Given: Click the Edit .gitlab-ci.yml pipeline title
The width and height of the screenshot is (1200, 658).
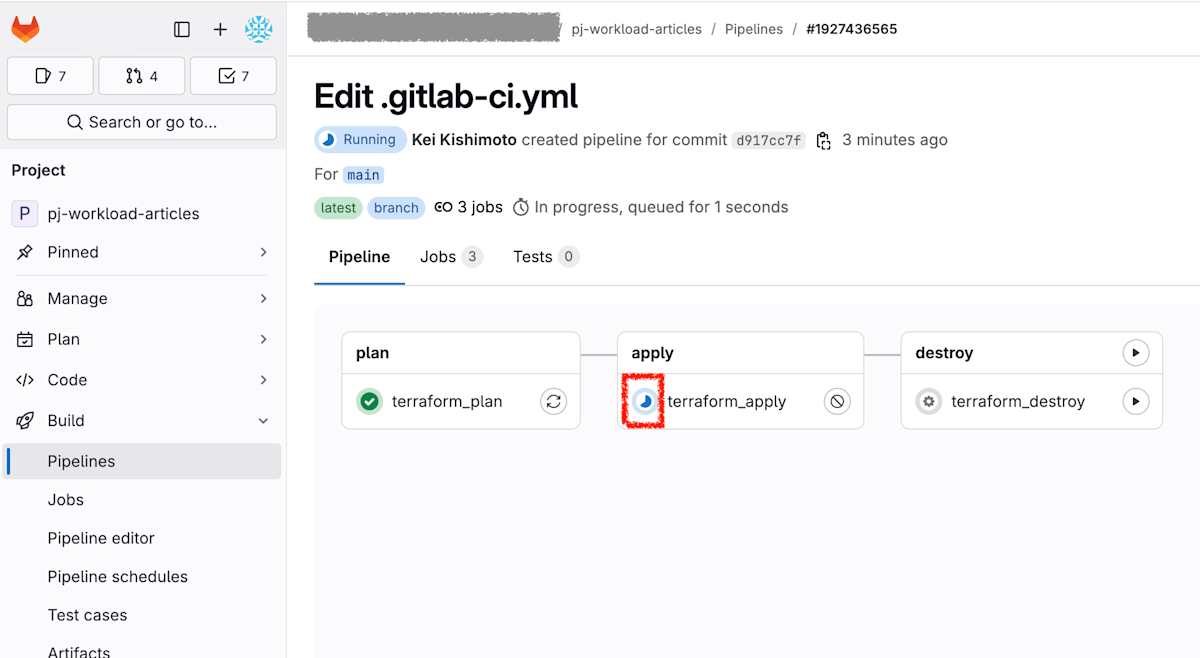Looking at the screenshot, I should click(x=446, y=96).
